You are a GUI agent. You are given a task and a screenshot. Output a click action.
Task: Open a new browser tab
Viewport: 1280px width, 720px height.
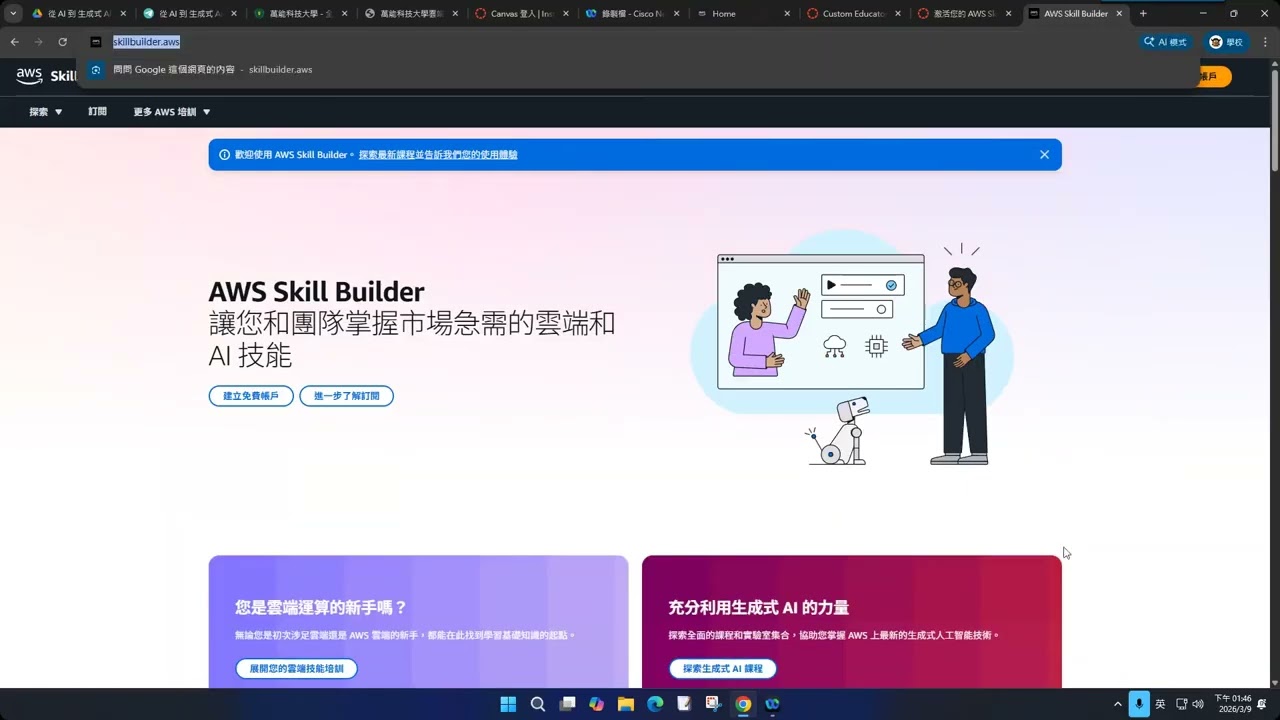coord(1143,14)
